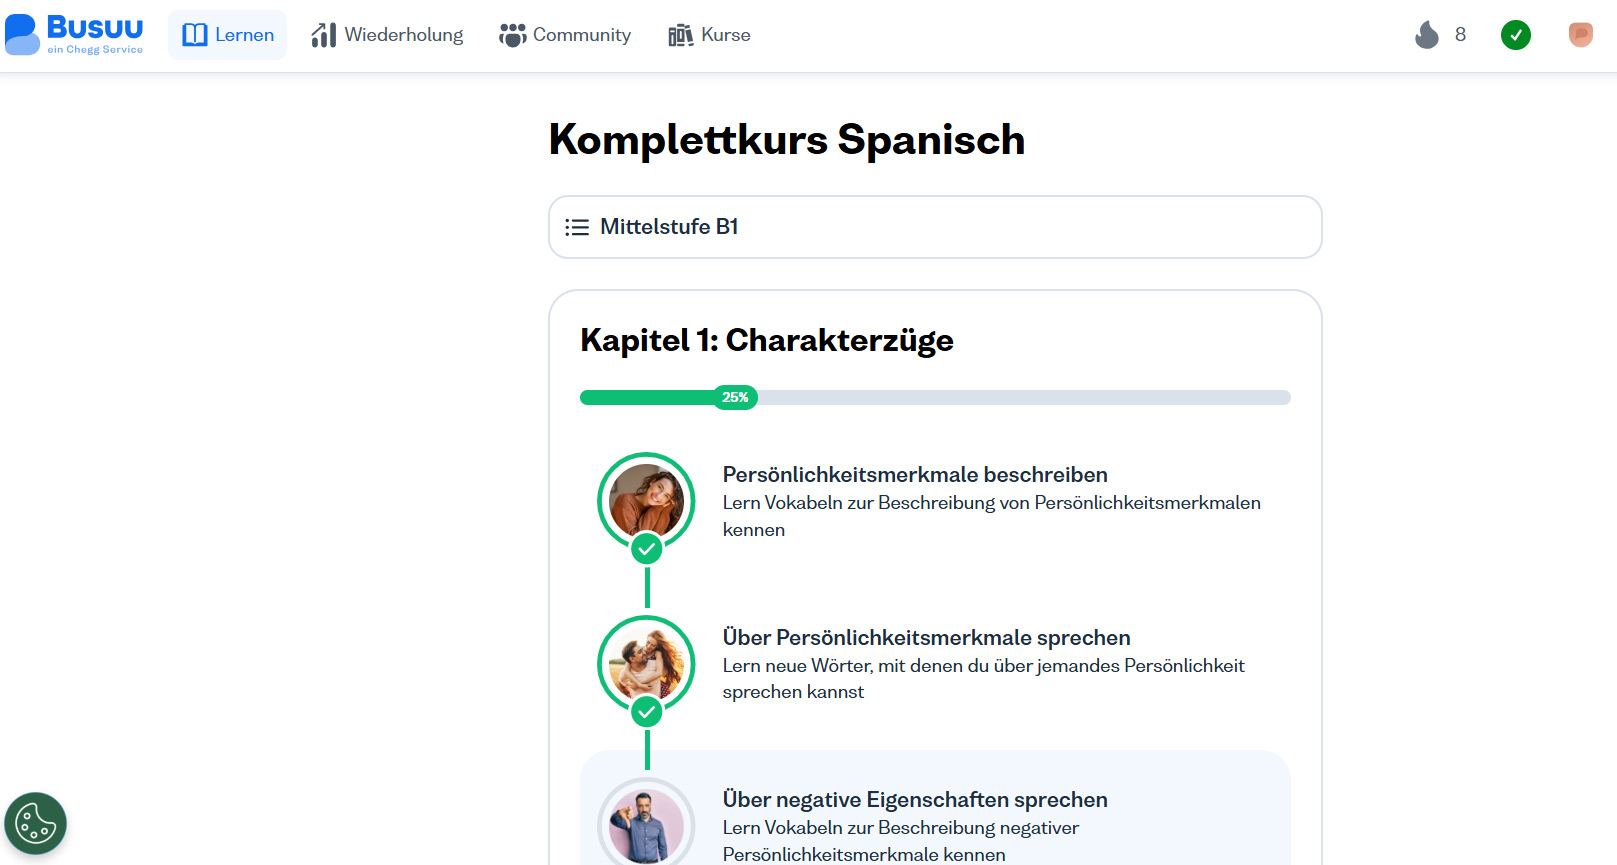
Task: Open the Über Persönlichkeitsmerkmale sprechen lesson thumbnail
Action: (x=646, y=664)
